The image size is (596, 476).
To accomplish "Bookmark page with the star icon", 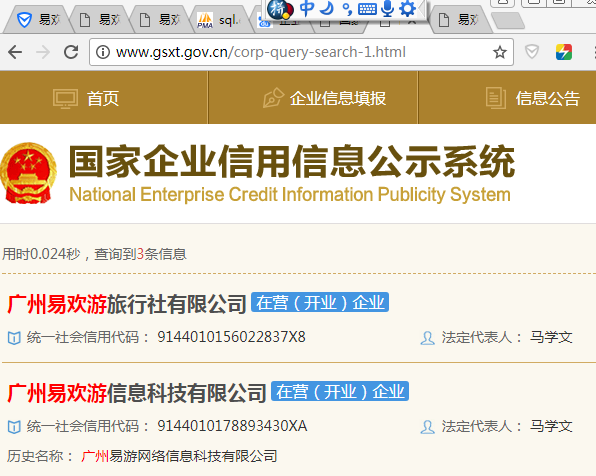I will click(500, 52).
